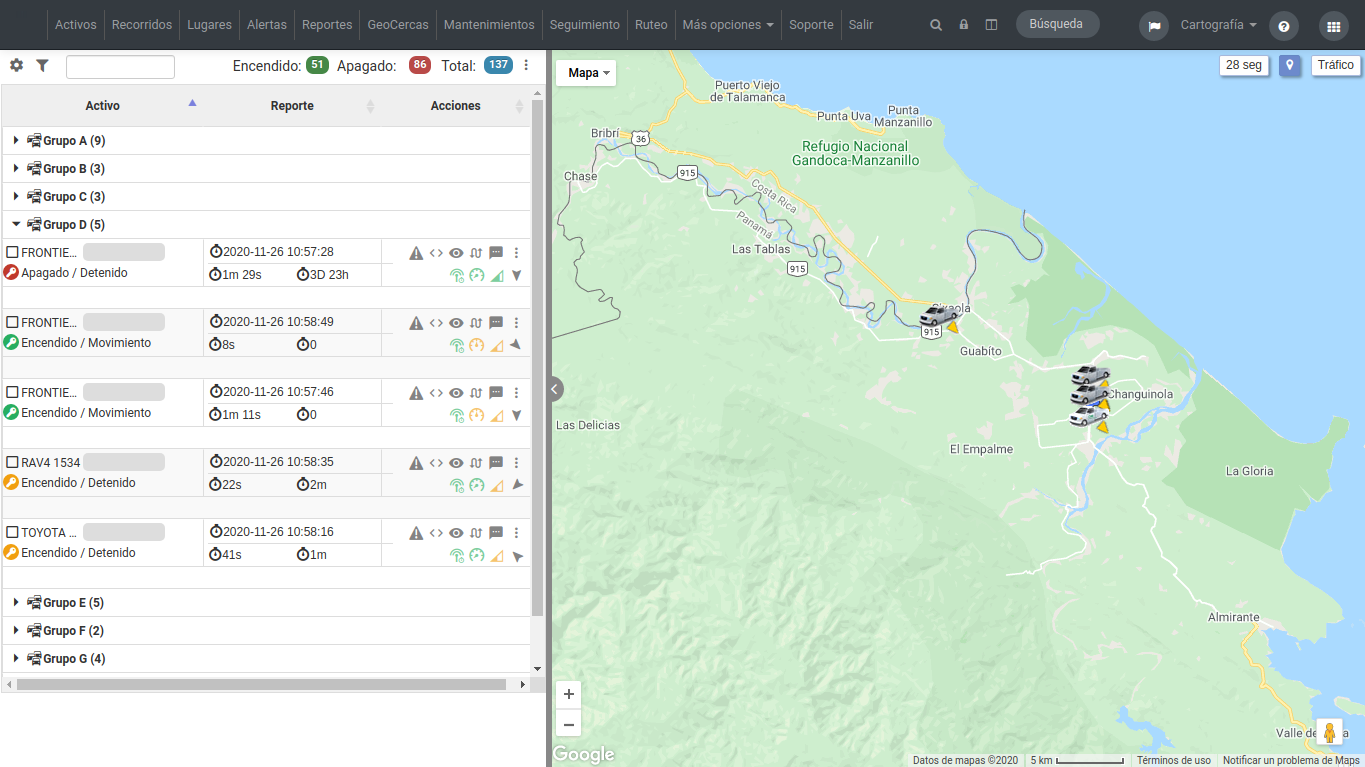Open code brackets icon on RAV4 1534 row
The height and width of the screenshot is (767, 1365).
(436, 463)
